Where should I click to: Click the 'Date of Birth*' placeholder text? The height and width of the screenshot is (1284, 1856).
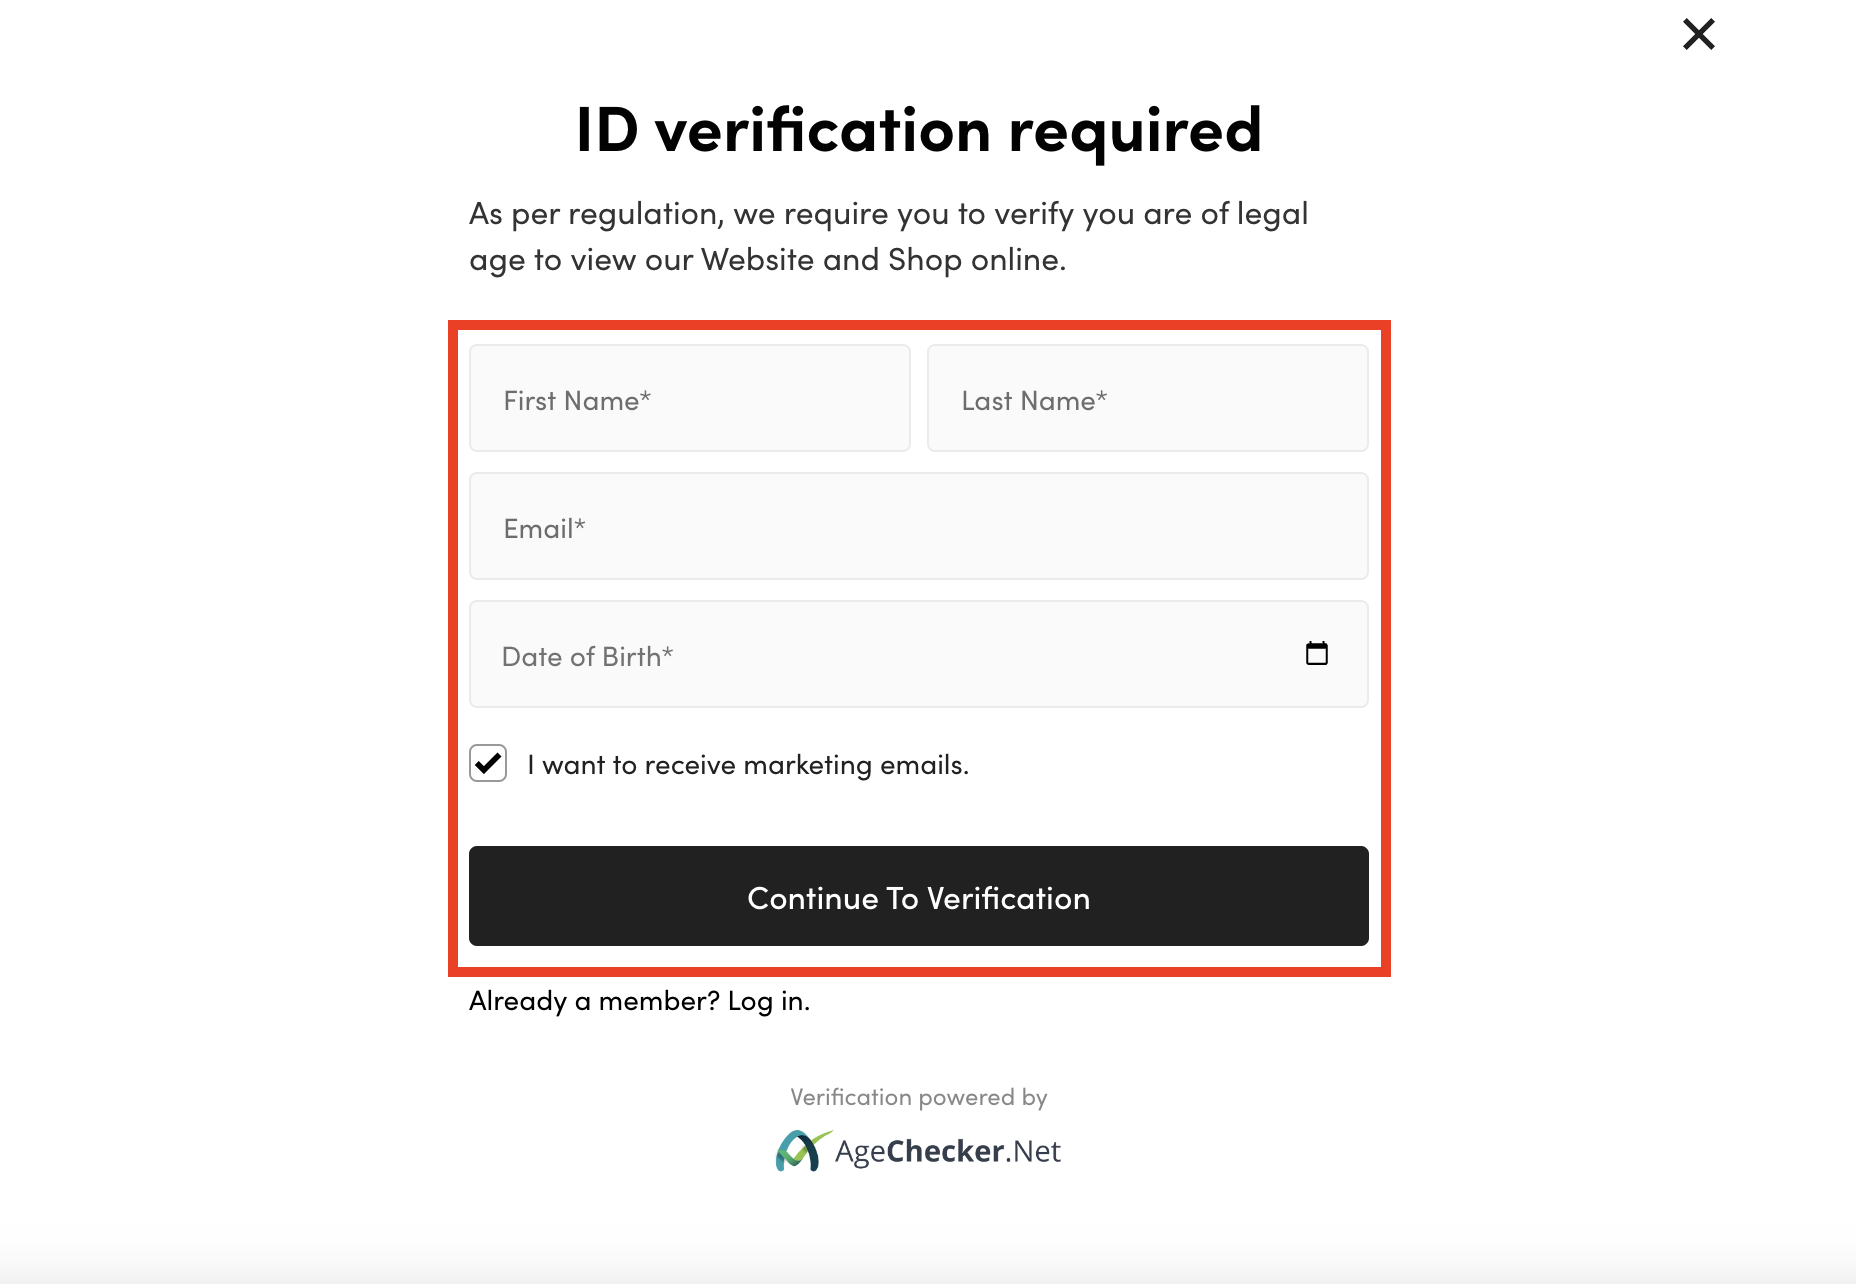pyautogui.click(x=588, y=657)
